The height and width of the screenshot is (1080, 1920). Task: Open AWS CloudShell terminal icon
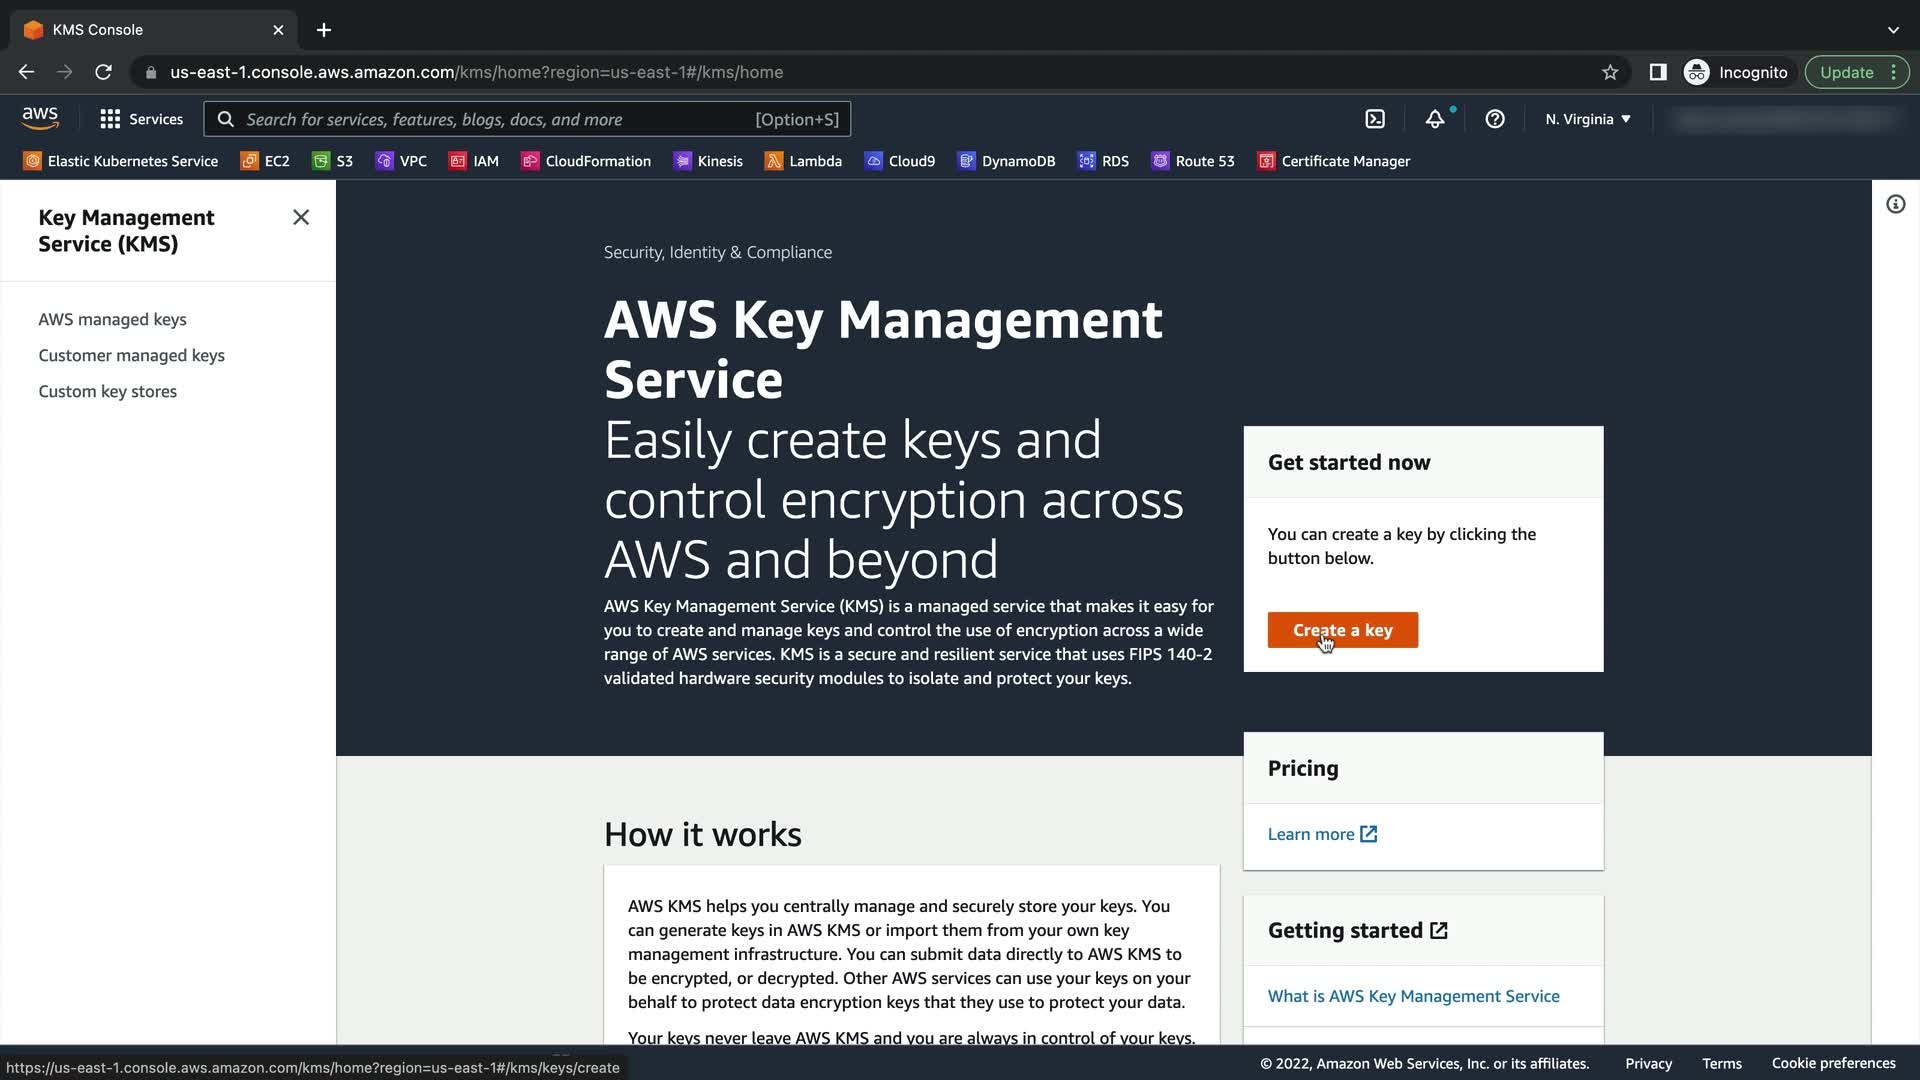click(x=1375, y=119)
